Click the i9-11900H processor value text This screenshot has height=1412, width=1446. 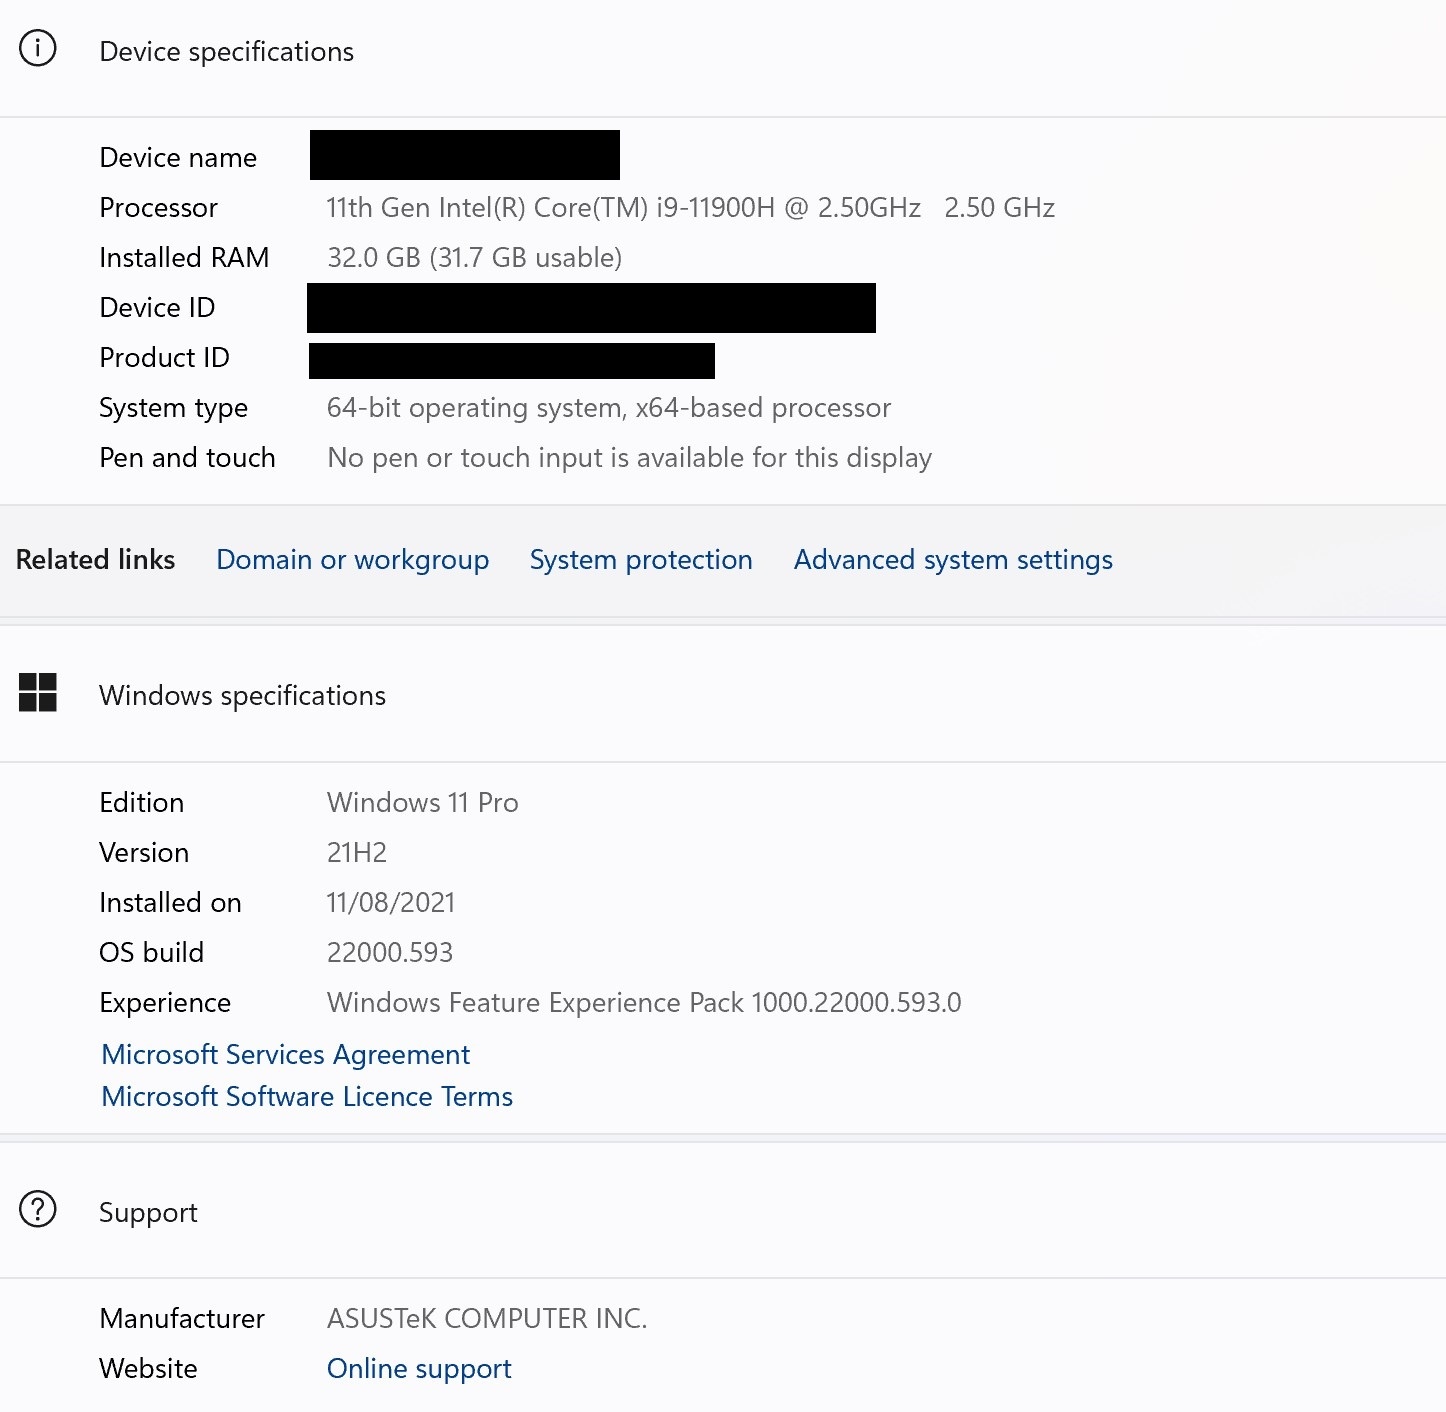(690, 208)
